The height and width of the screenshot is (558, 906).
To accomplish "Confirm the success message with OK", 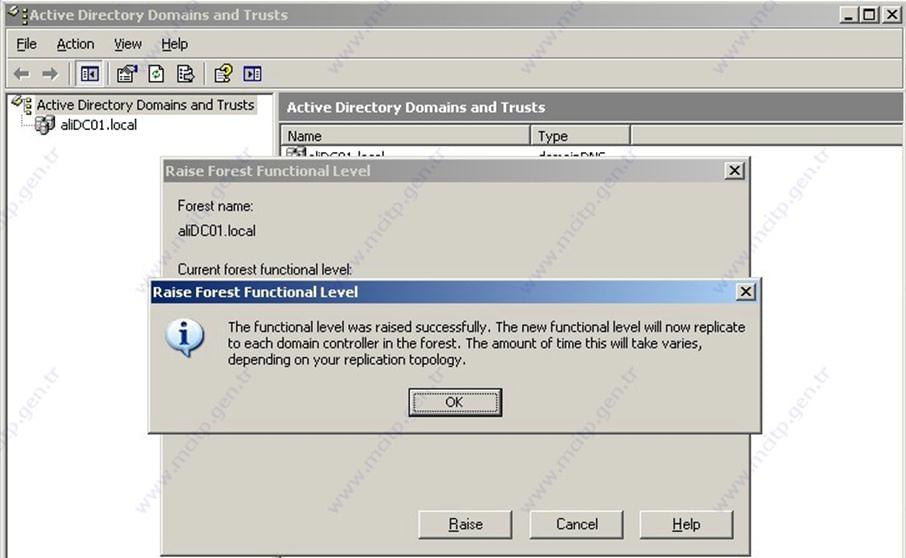I will click(x=455, y=402).
